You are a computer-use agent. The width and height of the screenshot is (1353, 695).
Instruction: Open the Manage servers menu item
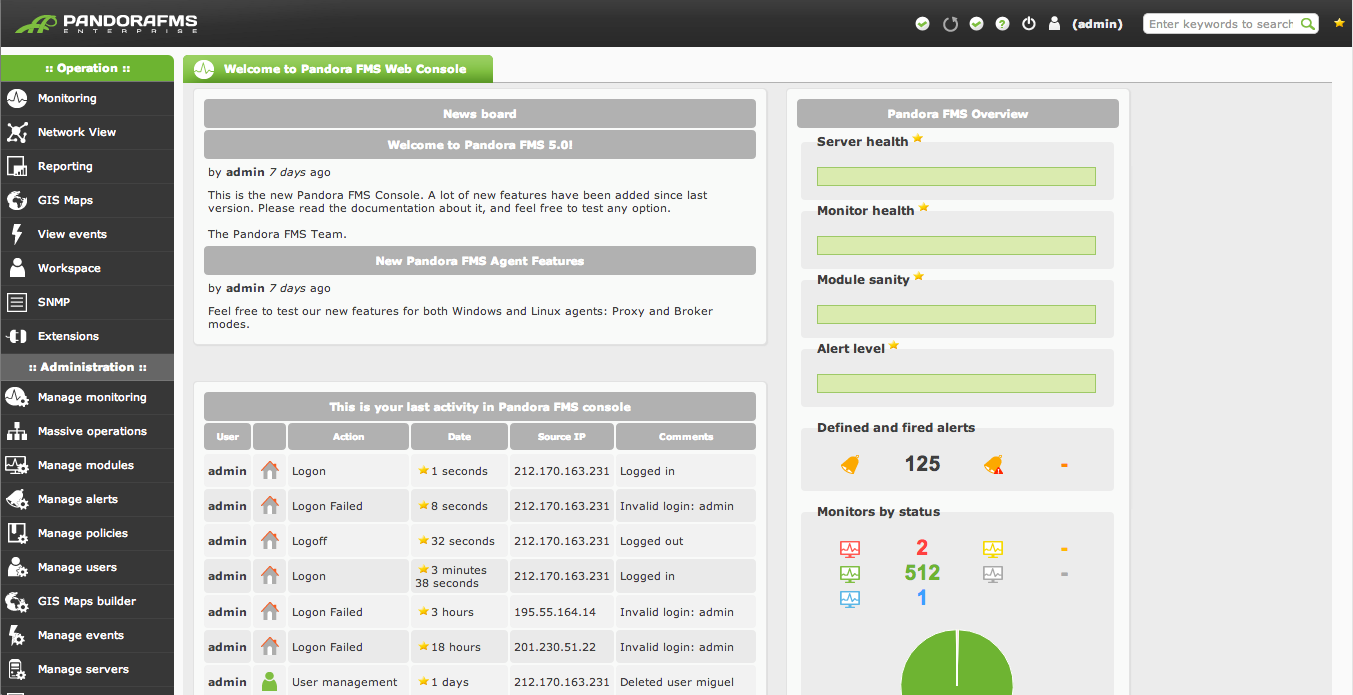87,669
